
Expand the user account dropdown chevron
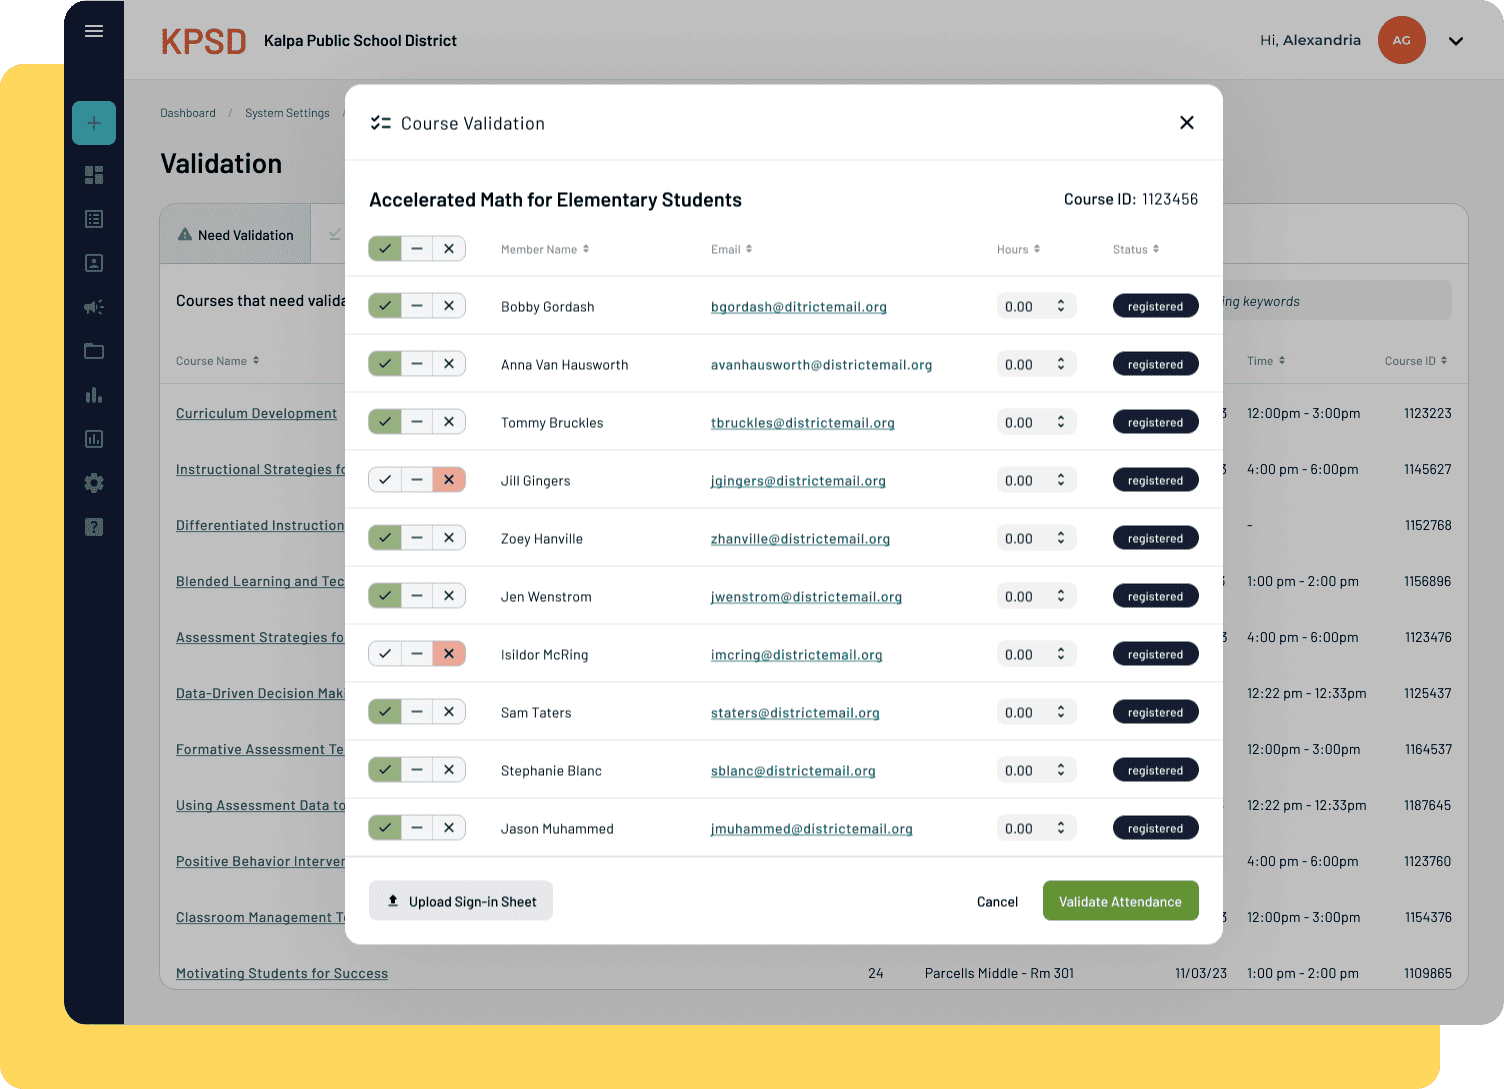1456,41
